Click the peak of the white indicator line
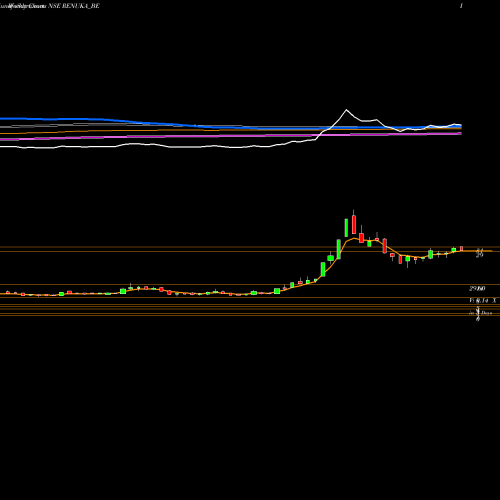 pyautogui.click(x=346, y=110)
